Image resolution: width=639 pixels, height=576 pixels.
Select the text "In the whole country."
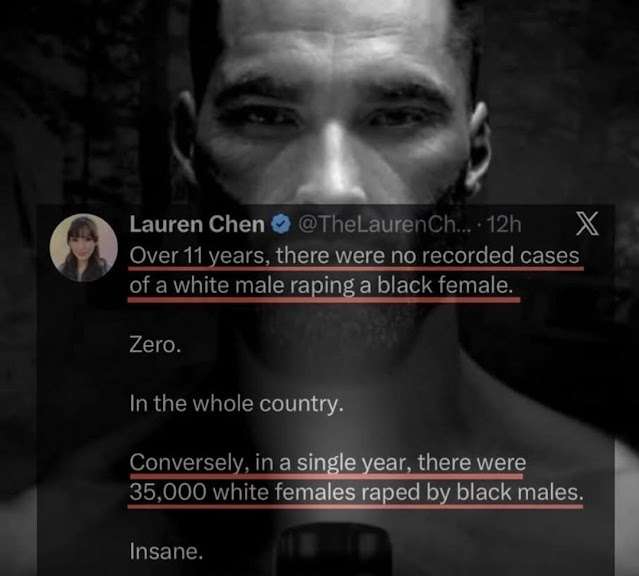[x=236, y=404]
